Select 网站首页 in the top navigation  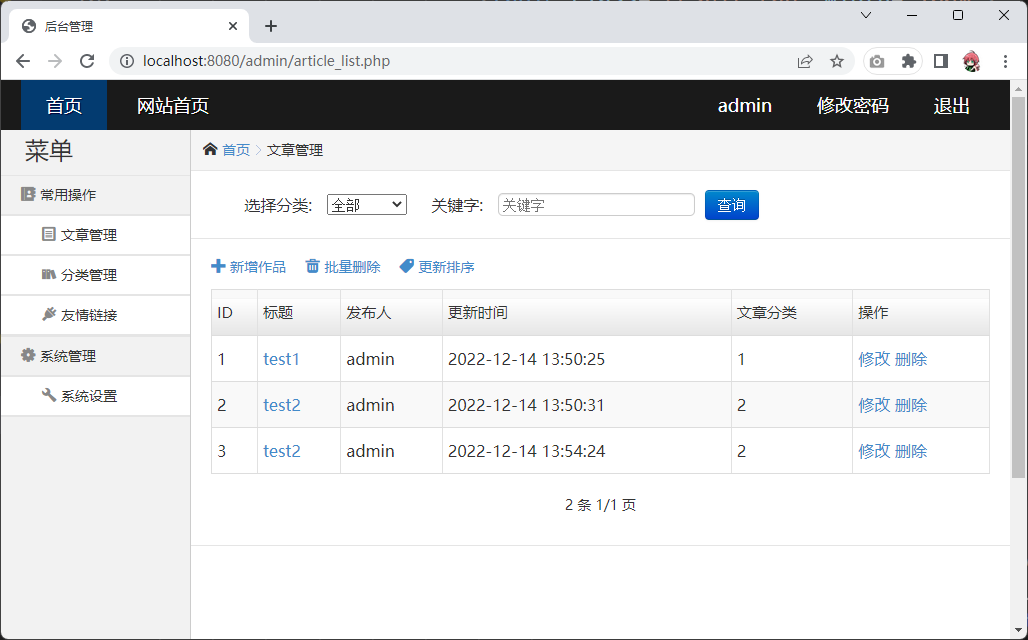tap(173, 106)
